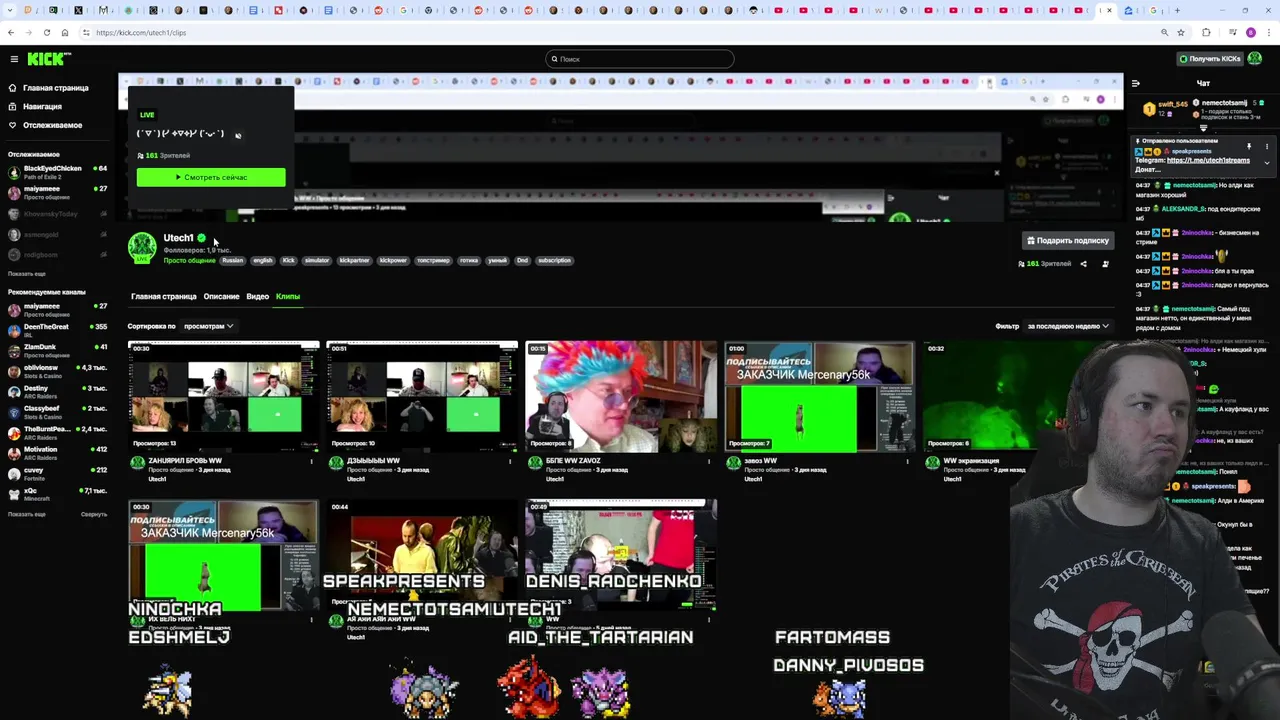The width and height of the screenshot is (1280, 720).
Task: Open the Kick sidebar hamburger menu
Action: coord(14,59)
